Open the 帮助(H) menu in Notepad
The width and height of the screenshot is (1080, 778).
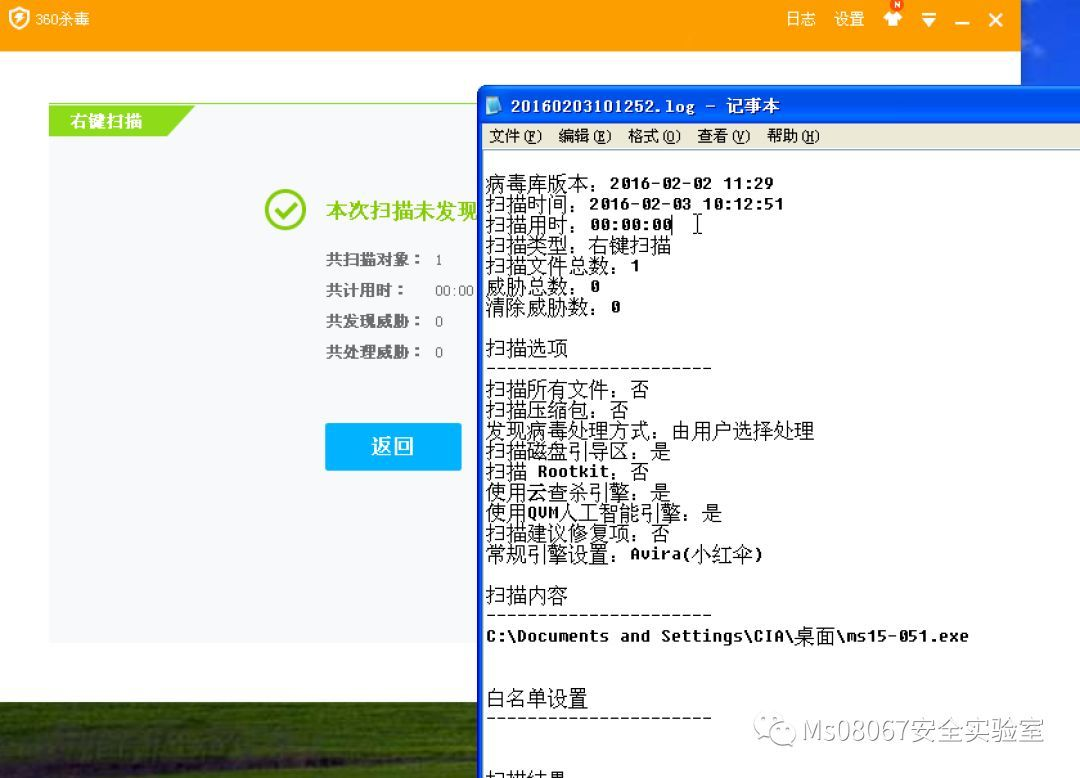793,136
